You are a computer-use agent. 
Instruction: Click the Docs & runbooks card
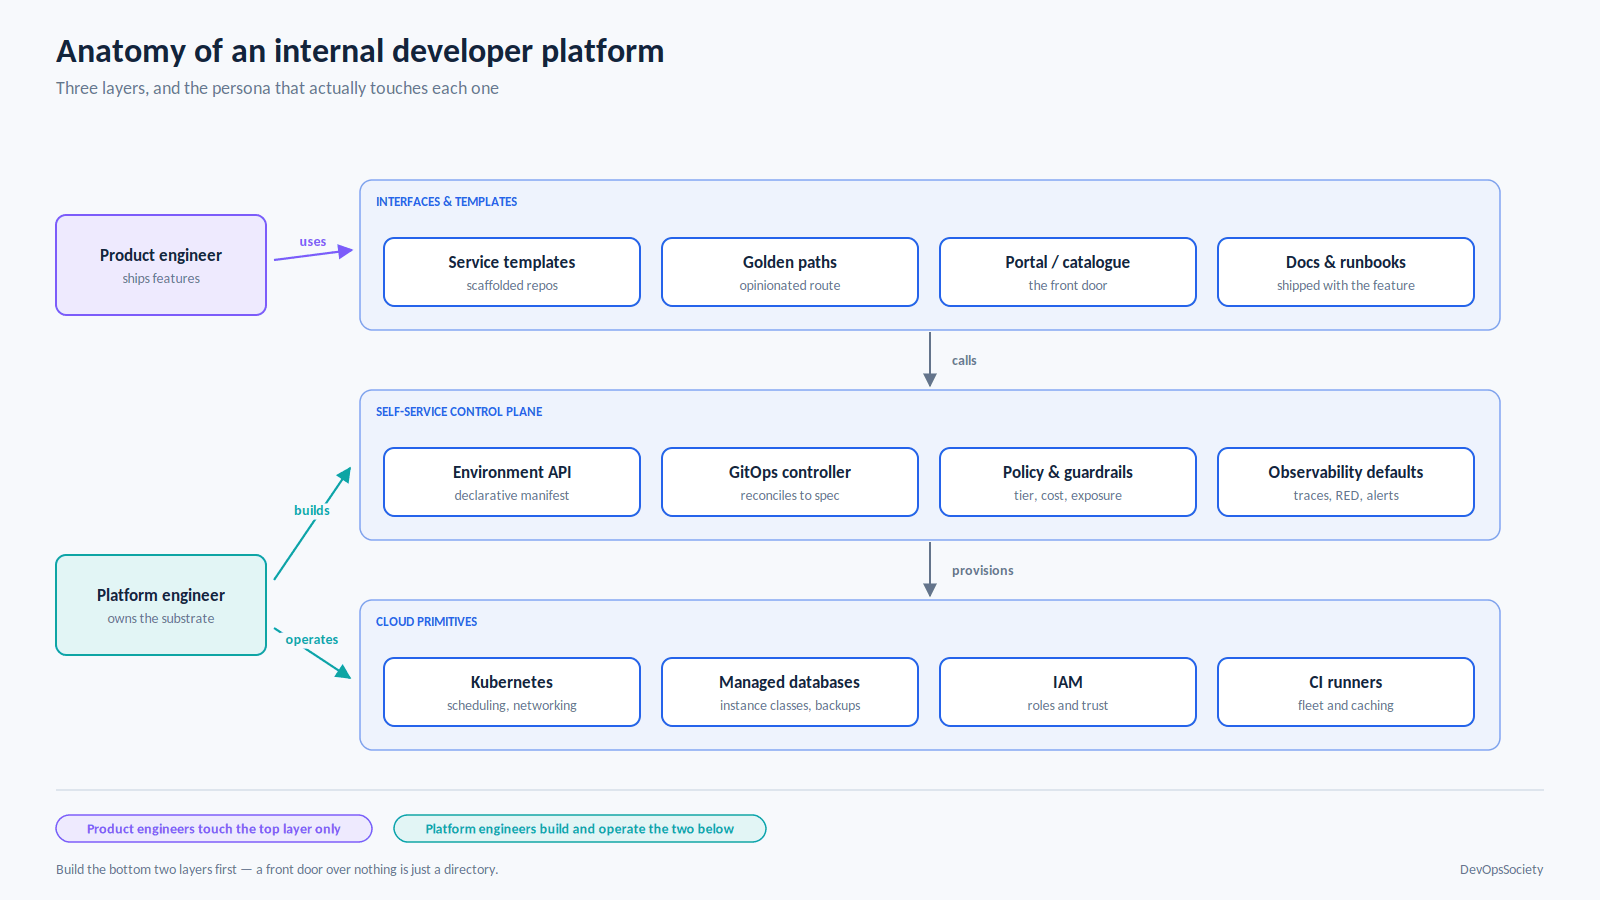pos(1346,272)
